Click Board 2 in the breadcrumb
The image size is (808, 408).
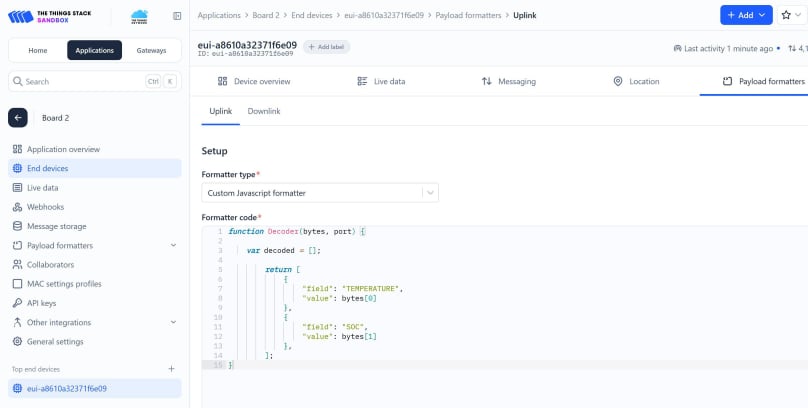[266, 15]
